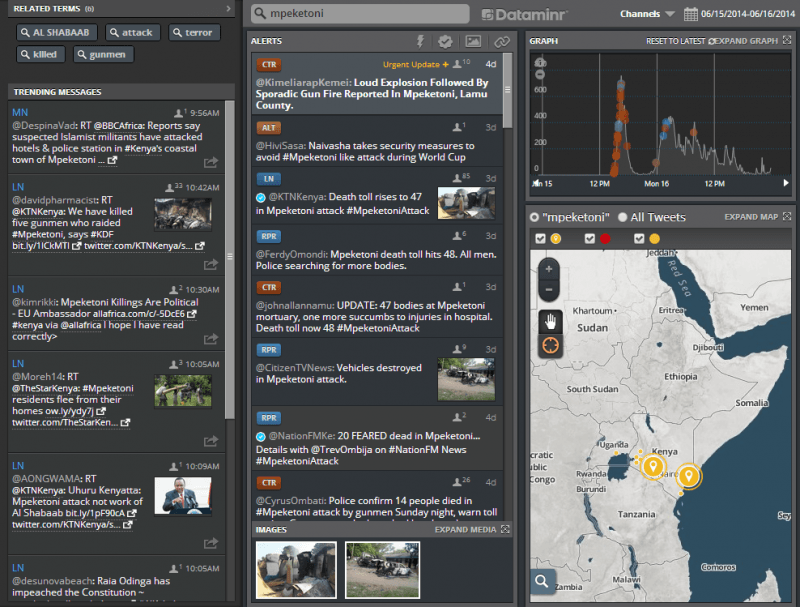This screenshot has height=607, width=800.
Task: Open @CitizenTVNews handle in alerts
Action: click(x=295, y=368)
